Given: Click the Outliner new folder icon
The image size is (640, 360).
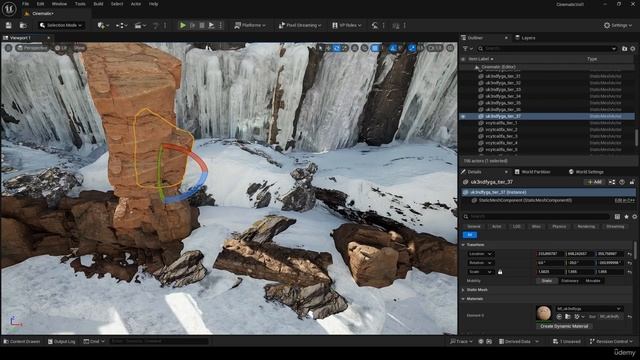Looking at the screenshot, I should coord(624,49).
